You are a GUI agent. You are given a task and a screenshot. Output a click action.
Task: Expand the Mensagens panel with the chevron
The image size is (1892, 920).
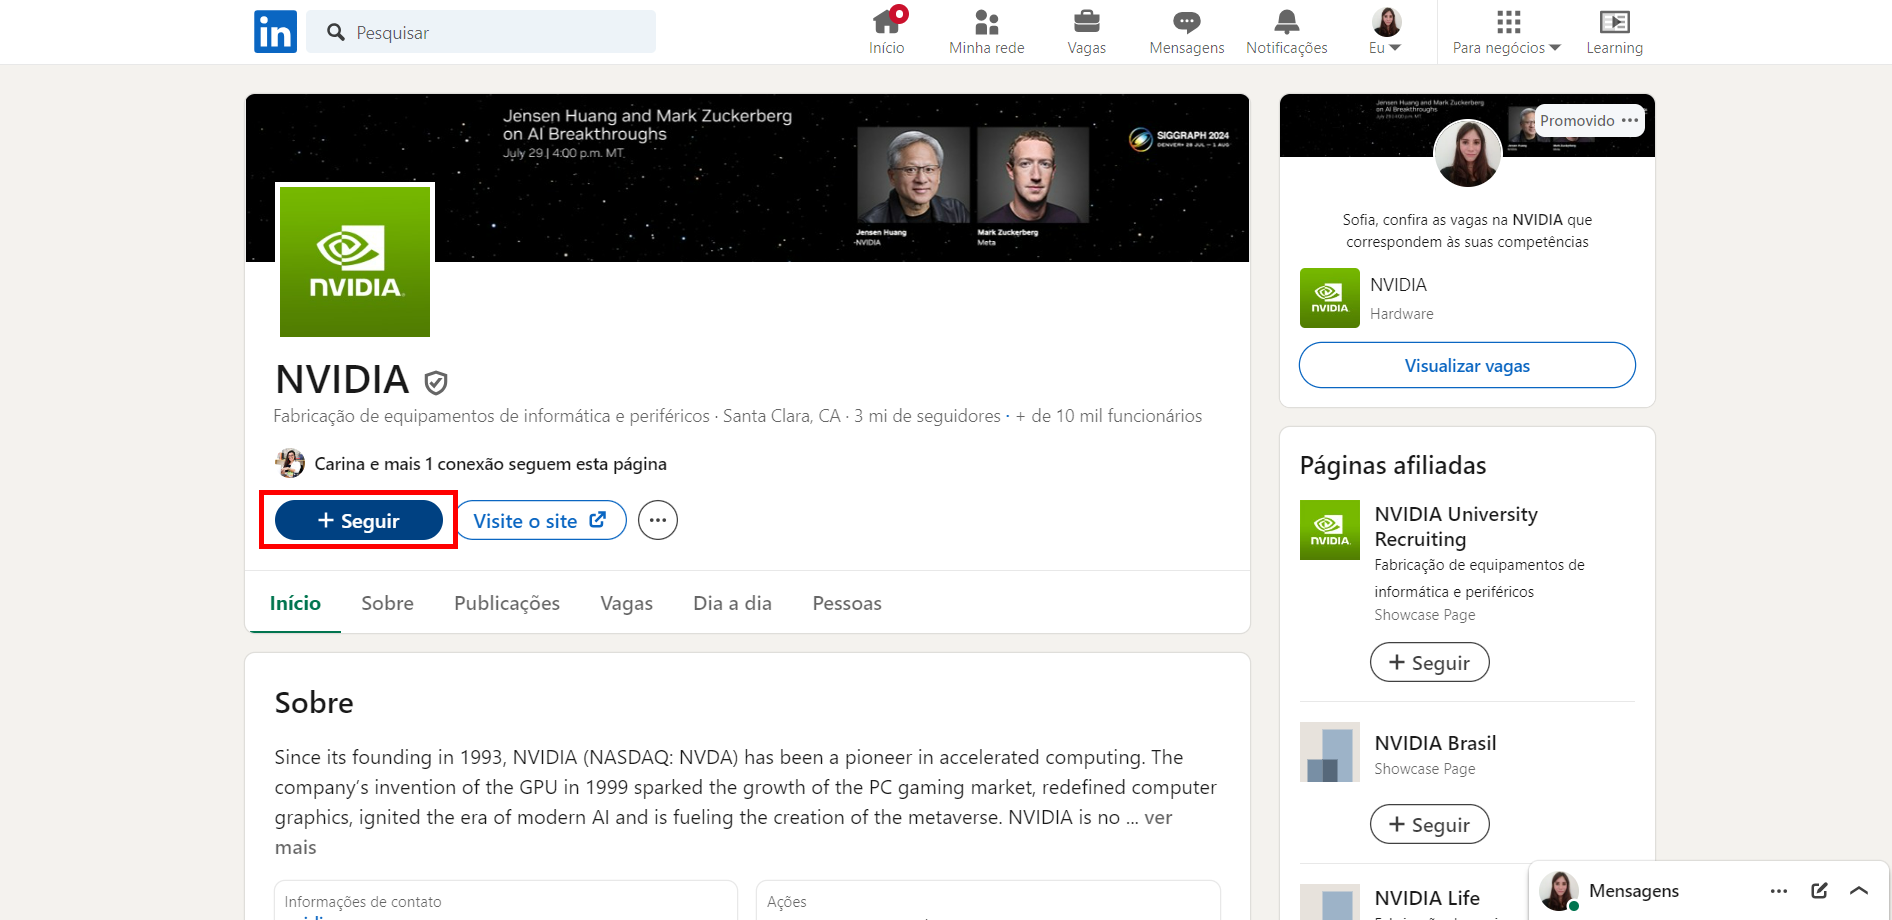click(1859, 891)
